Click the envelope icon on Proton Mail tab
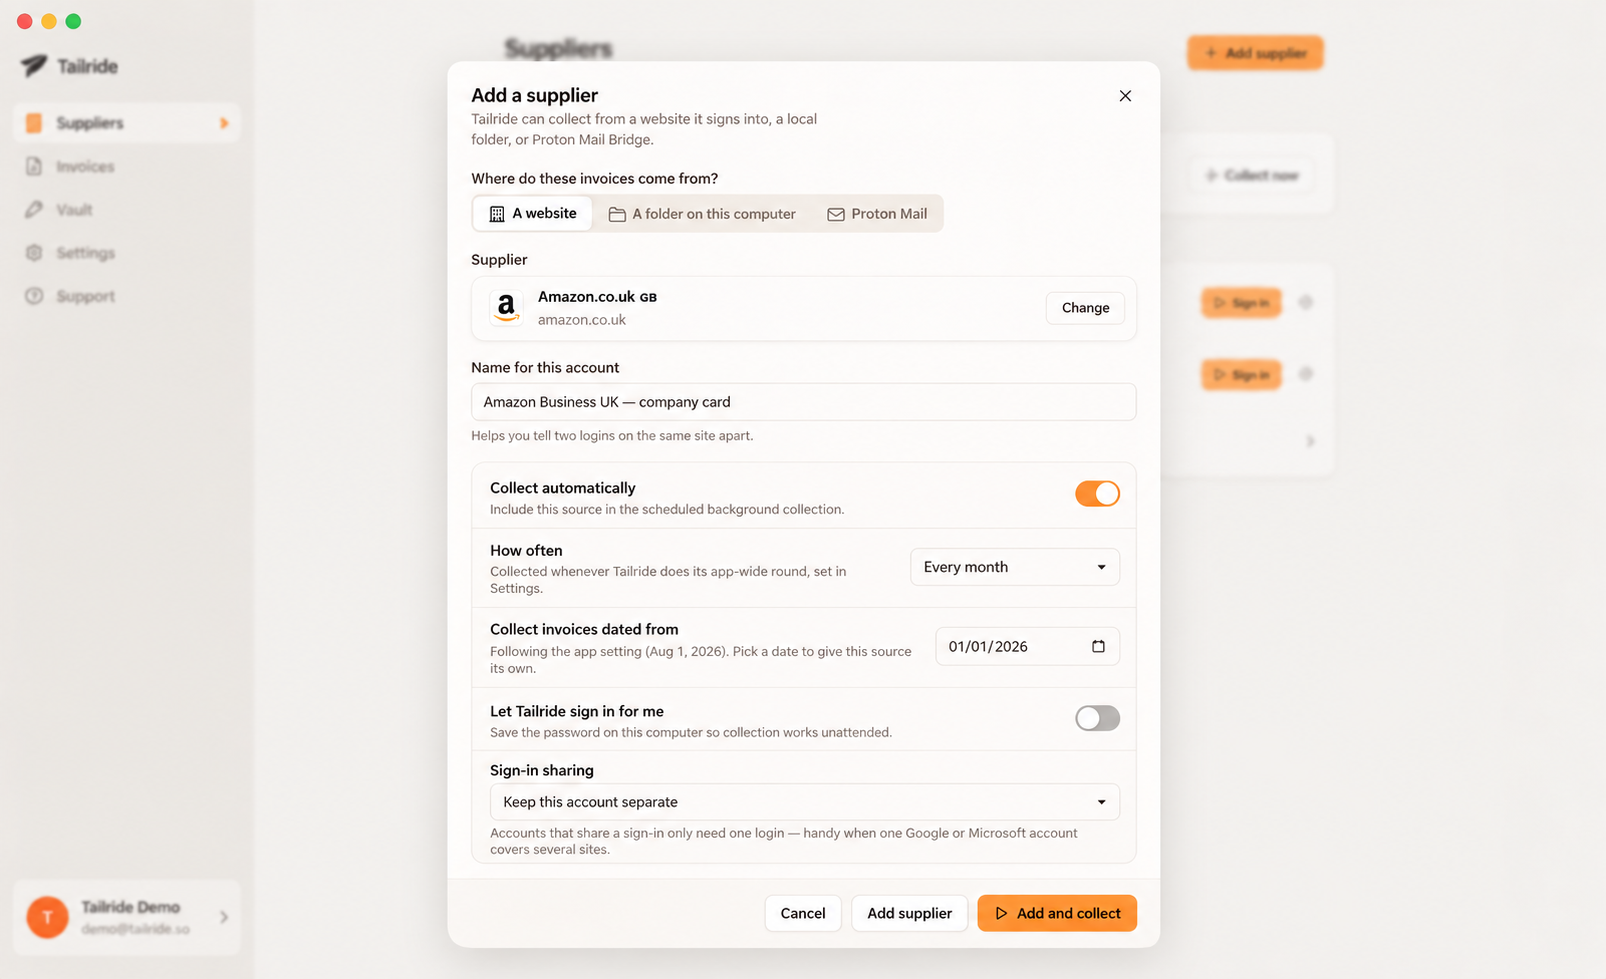Viewport: 1606px width, 979px height. pyautogui.click(x=836, y=214)
